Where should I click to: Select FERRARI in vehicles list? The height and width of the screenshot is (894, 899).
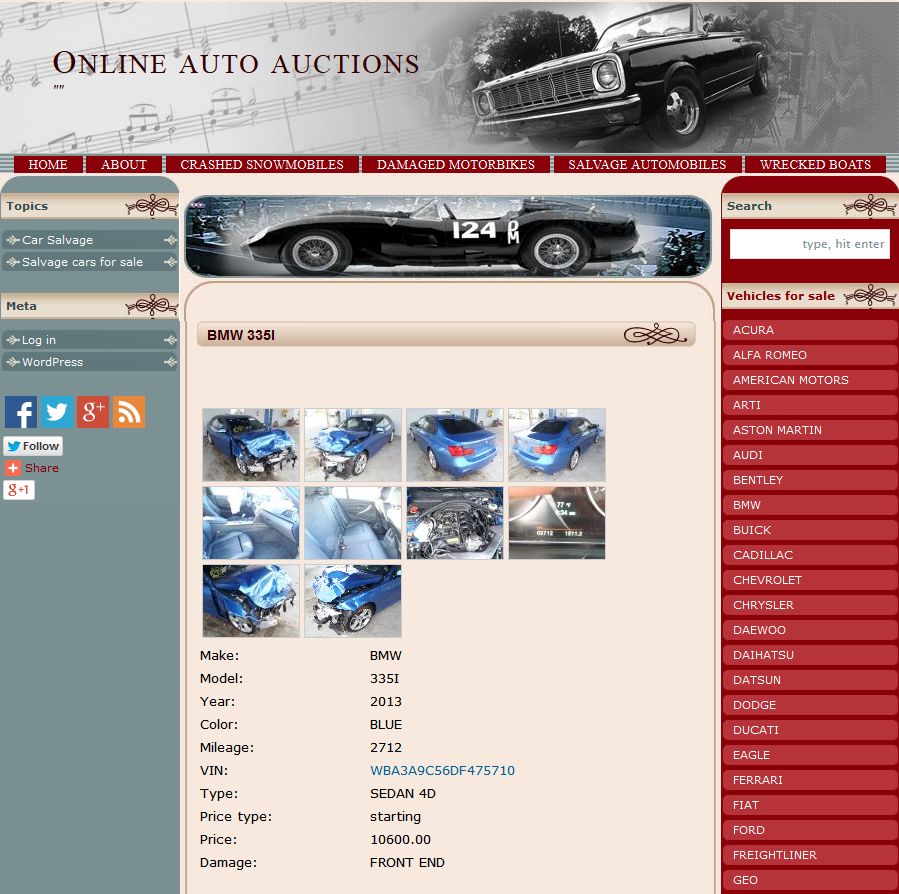(x=810, y=780)
